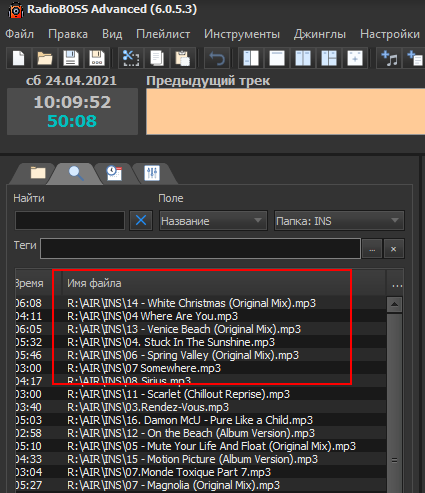Screen dimensions: 425x493
Task: Click the date сб 24.04.2021
Action: coord(71,81)
